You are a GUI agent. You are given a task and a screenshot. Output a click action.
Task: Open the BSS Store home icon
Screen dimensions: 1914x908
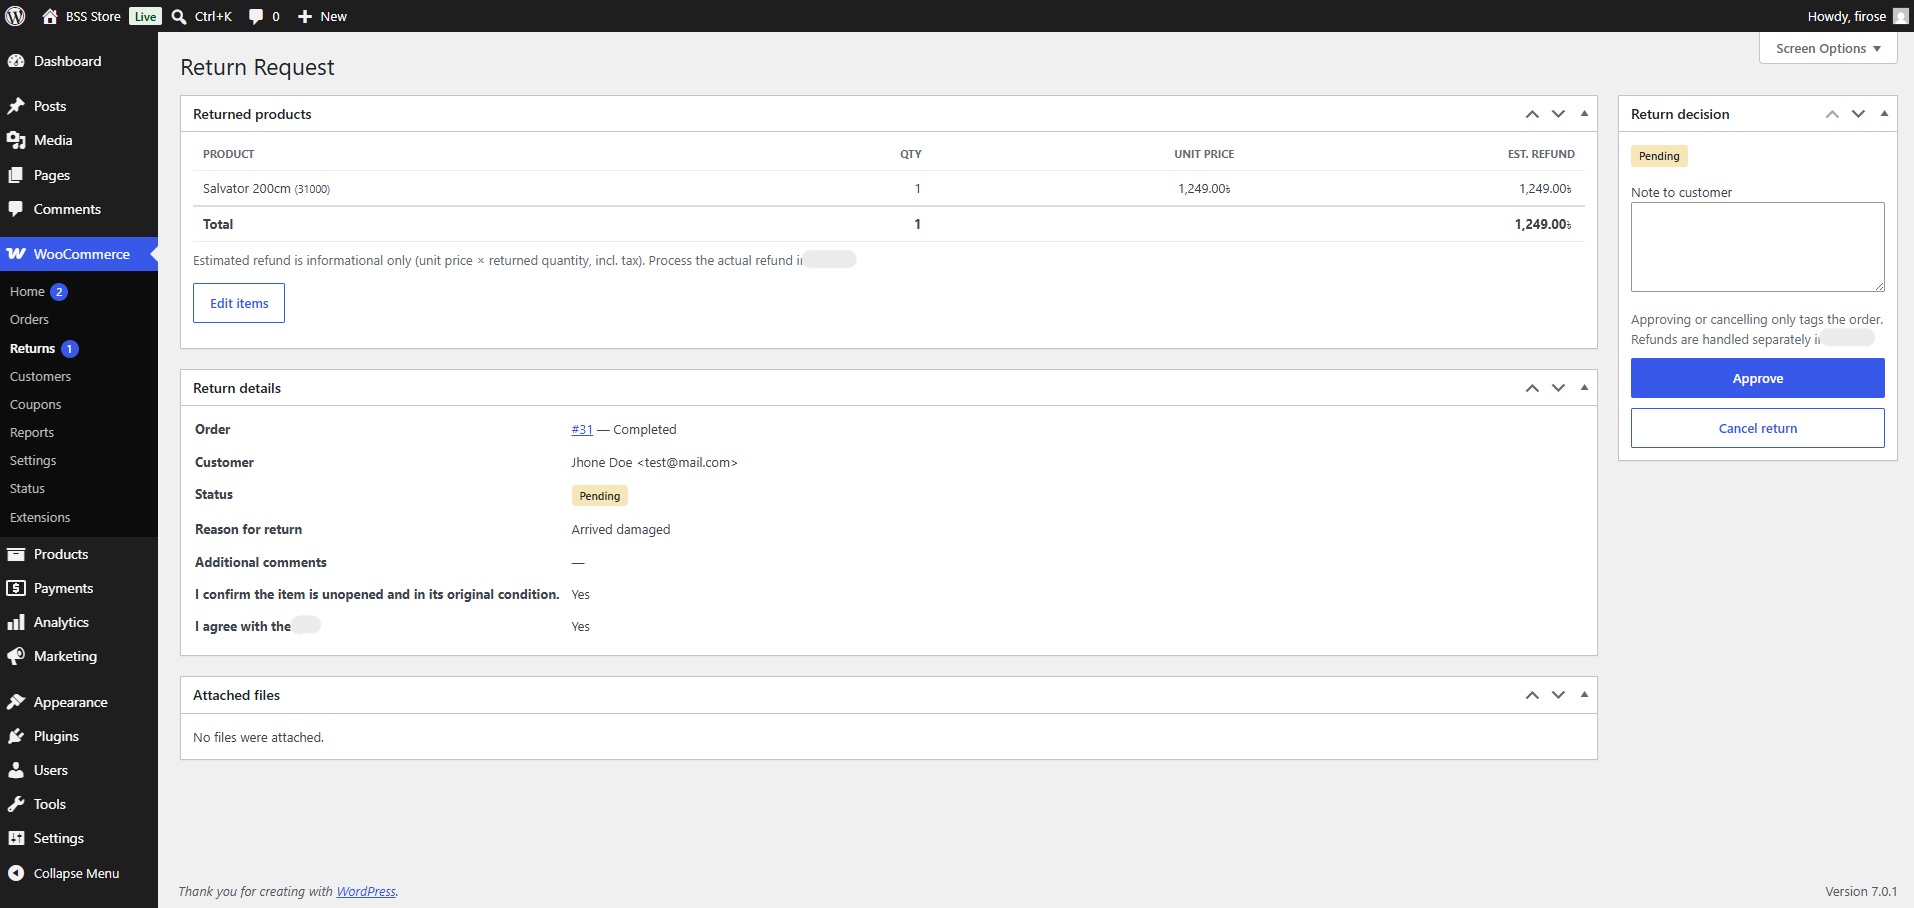[x=50, y=16]
